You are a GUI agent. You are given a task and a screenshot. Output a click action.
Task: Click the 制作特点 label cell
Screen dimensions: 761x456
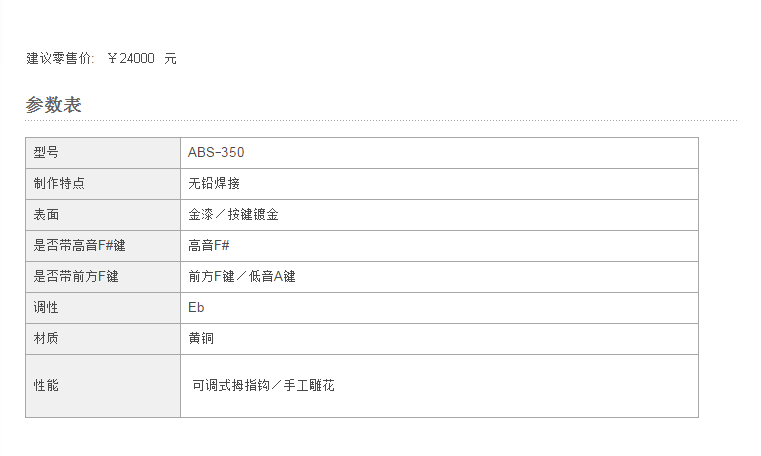tap(103, 184)
